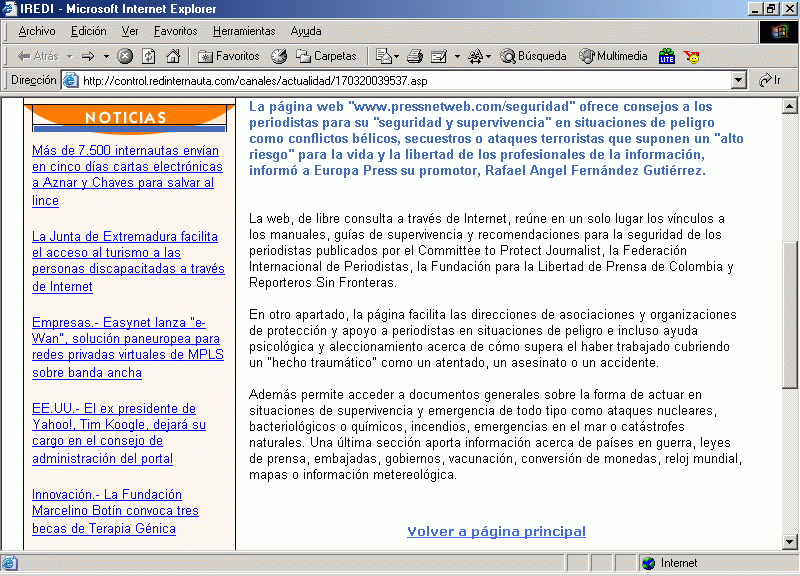800x576 pixels.
Task: Click the status bar IE page icon
Action: [9, 563]
